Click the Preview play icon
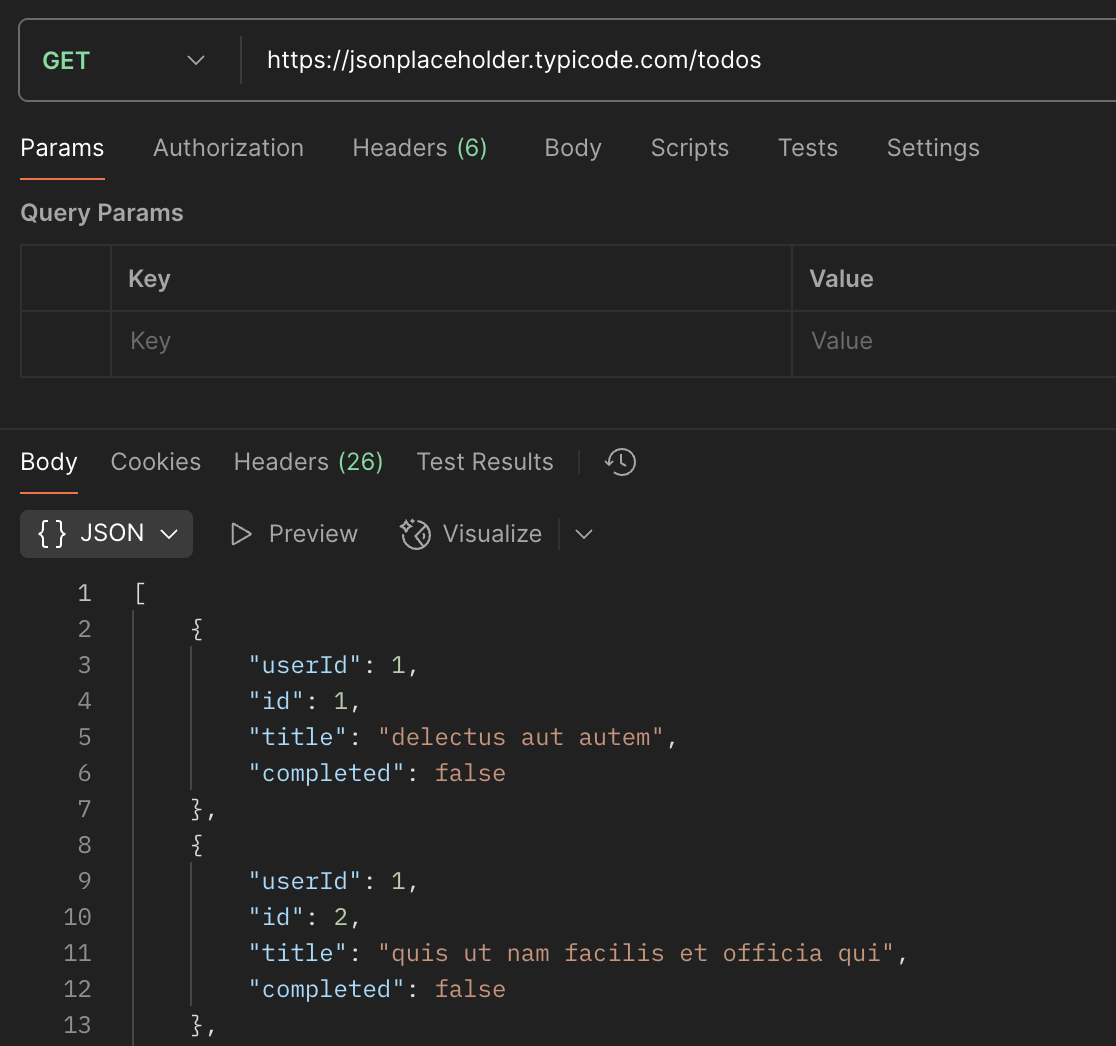The width and height of the screenshot is (1116, 1046). coord(241,534)
